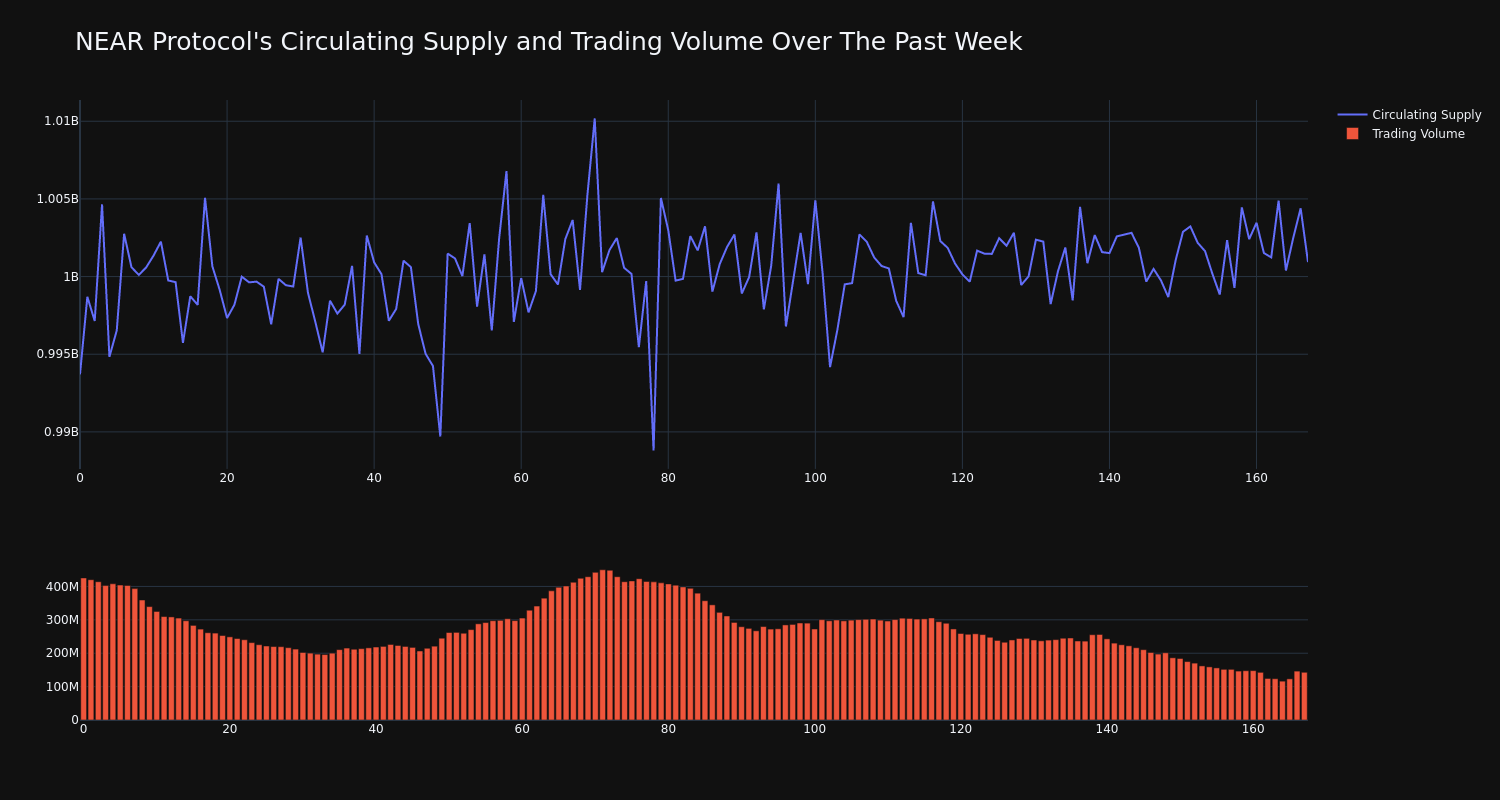This screenshot has height=800, width=1500.
Task: Click the 140 tick on supply chart x-axis
Action: click(1109, 478)
